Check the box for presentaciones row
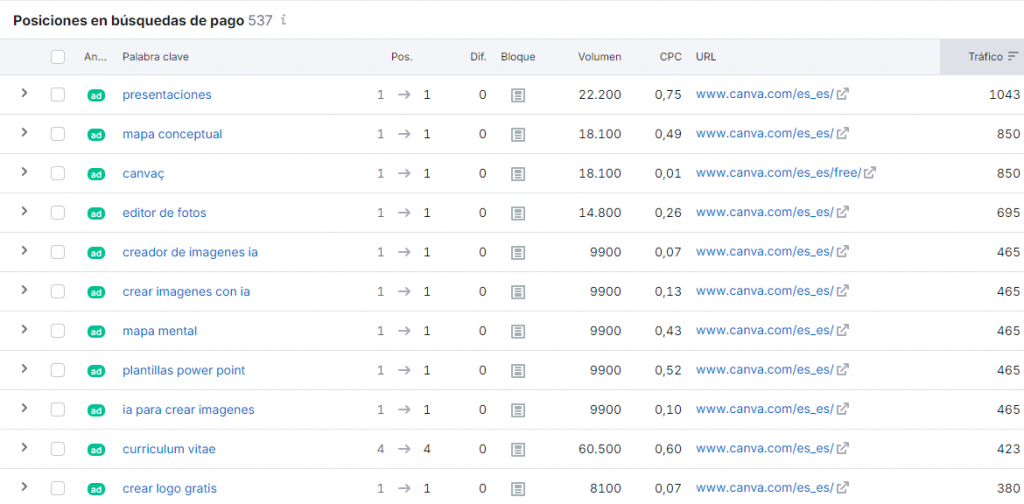This screenshot has height=504, width=1024. pos(58,95)
